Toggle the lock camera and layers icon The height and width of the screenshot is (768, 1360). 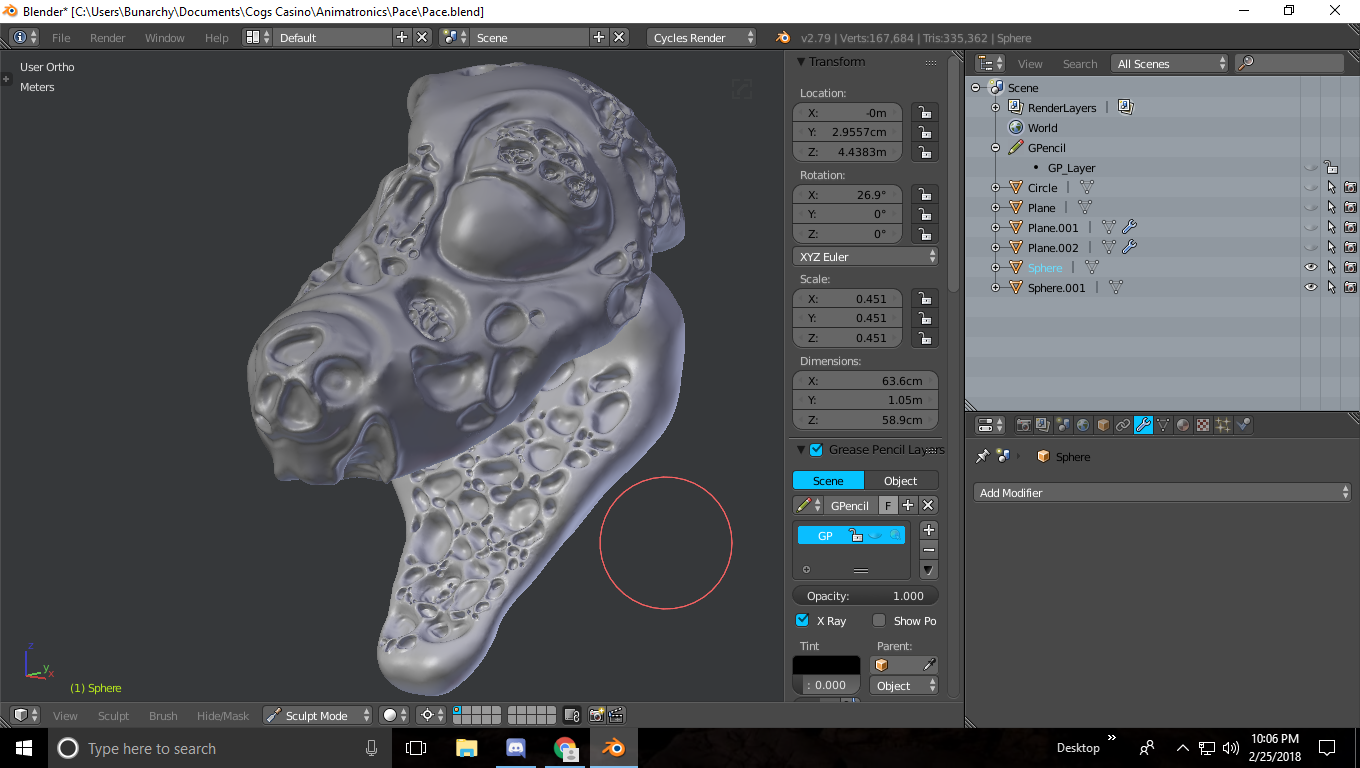click(571, 715)
